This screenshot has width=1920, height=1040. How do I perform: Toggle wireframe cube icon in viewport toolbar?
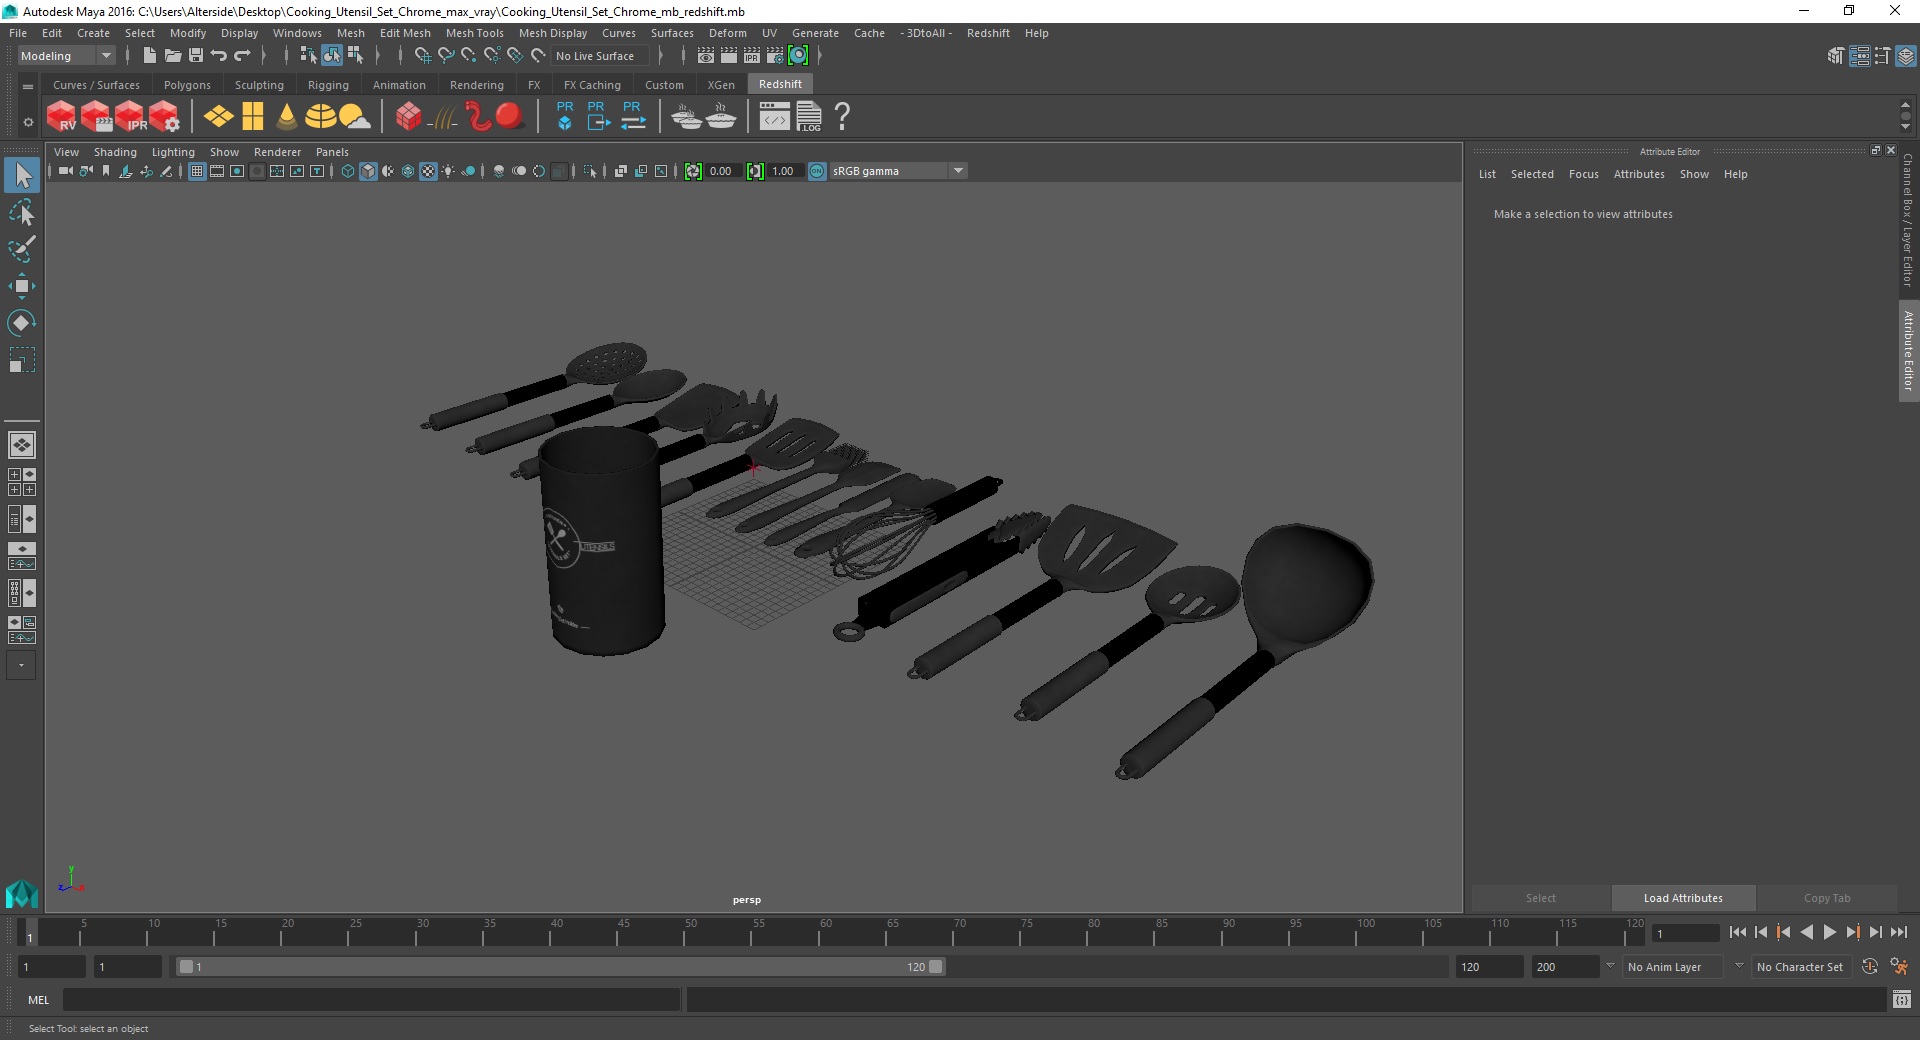(348, 171)
